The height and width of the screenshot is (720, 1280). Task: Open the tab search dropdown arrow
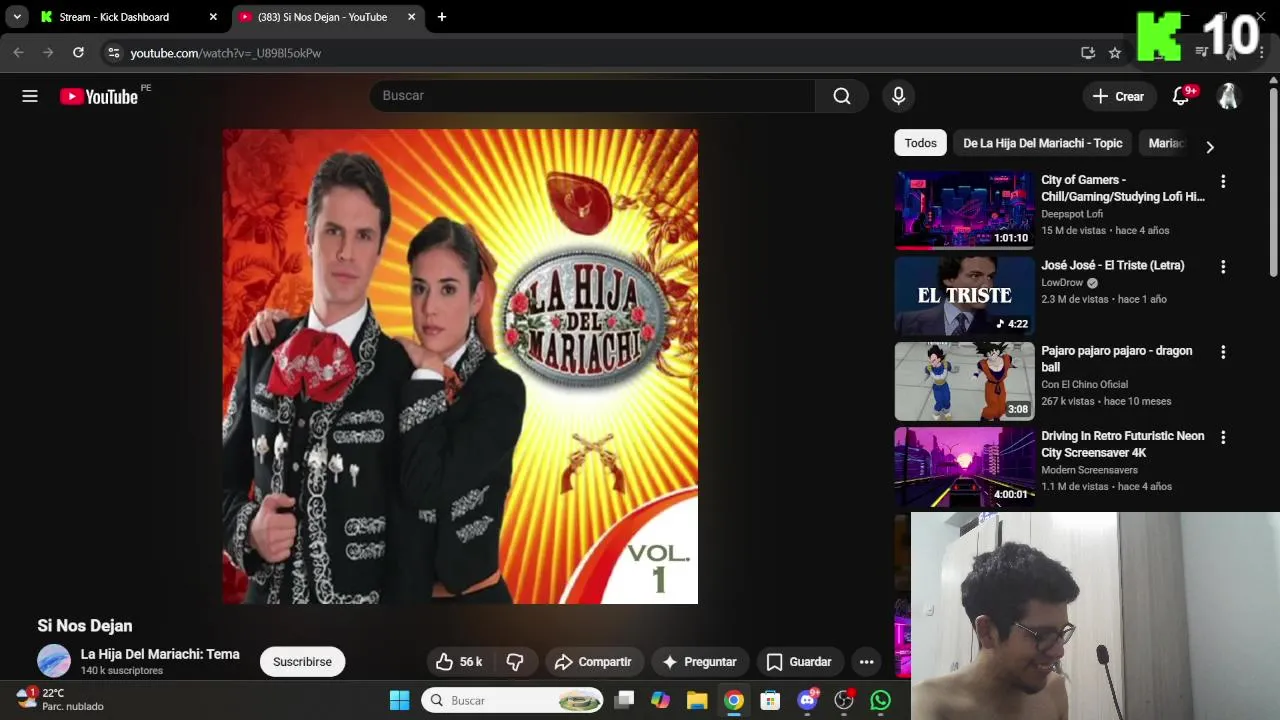tap(17, 17)
